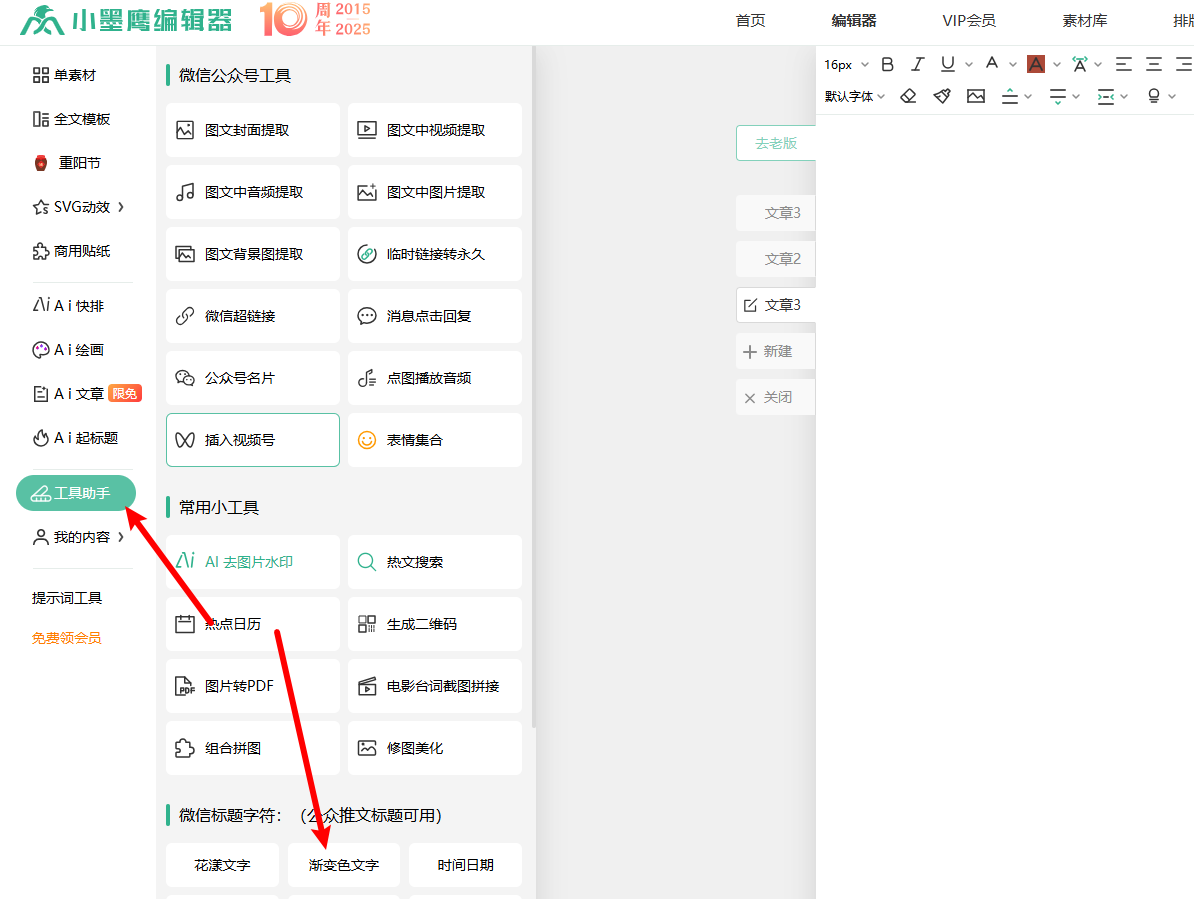Screen dimensions: 1194x899
Task: Open the 公众号名片 tool
Action: coord(252,378)
